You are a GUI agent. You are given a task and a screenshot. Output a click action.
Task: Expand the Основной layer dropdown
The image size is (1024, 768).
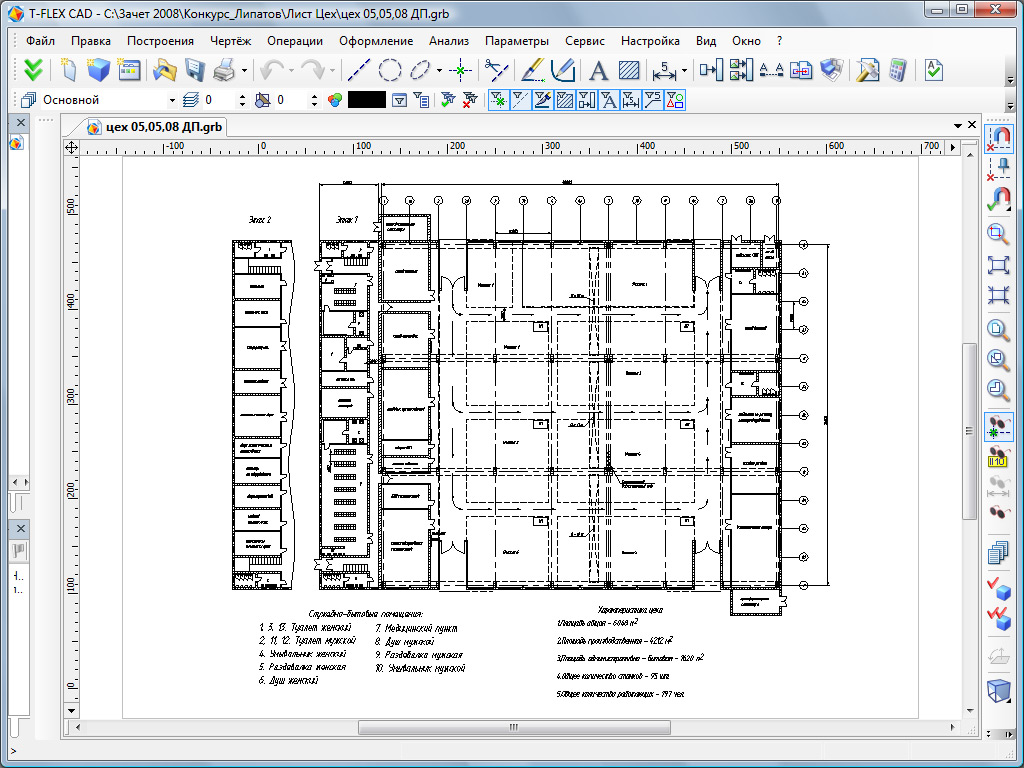[x=172, y=100]
